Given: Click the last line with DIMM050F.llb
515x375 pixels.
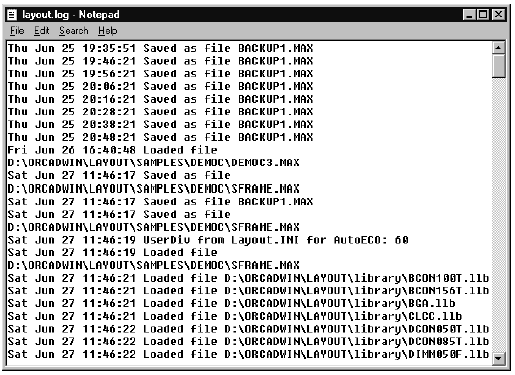Looking at the screenshot, I should tap(248, 354).
